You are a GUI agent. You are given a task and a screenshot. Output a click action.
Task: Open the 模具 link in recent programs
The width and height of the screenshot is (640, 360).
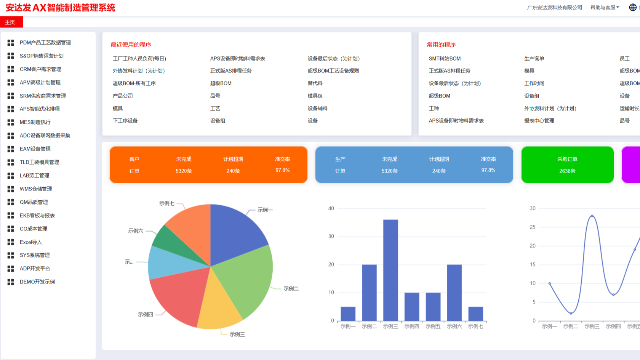click(118, 108)
